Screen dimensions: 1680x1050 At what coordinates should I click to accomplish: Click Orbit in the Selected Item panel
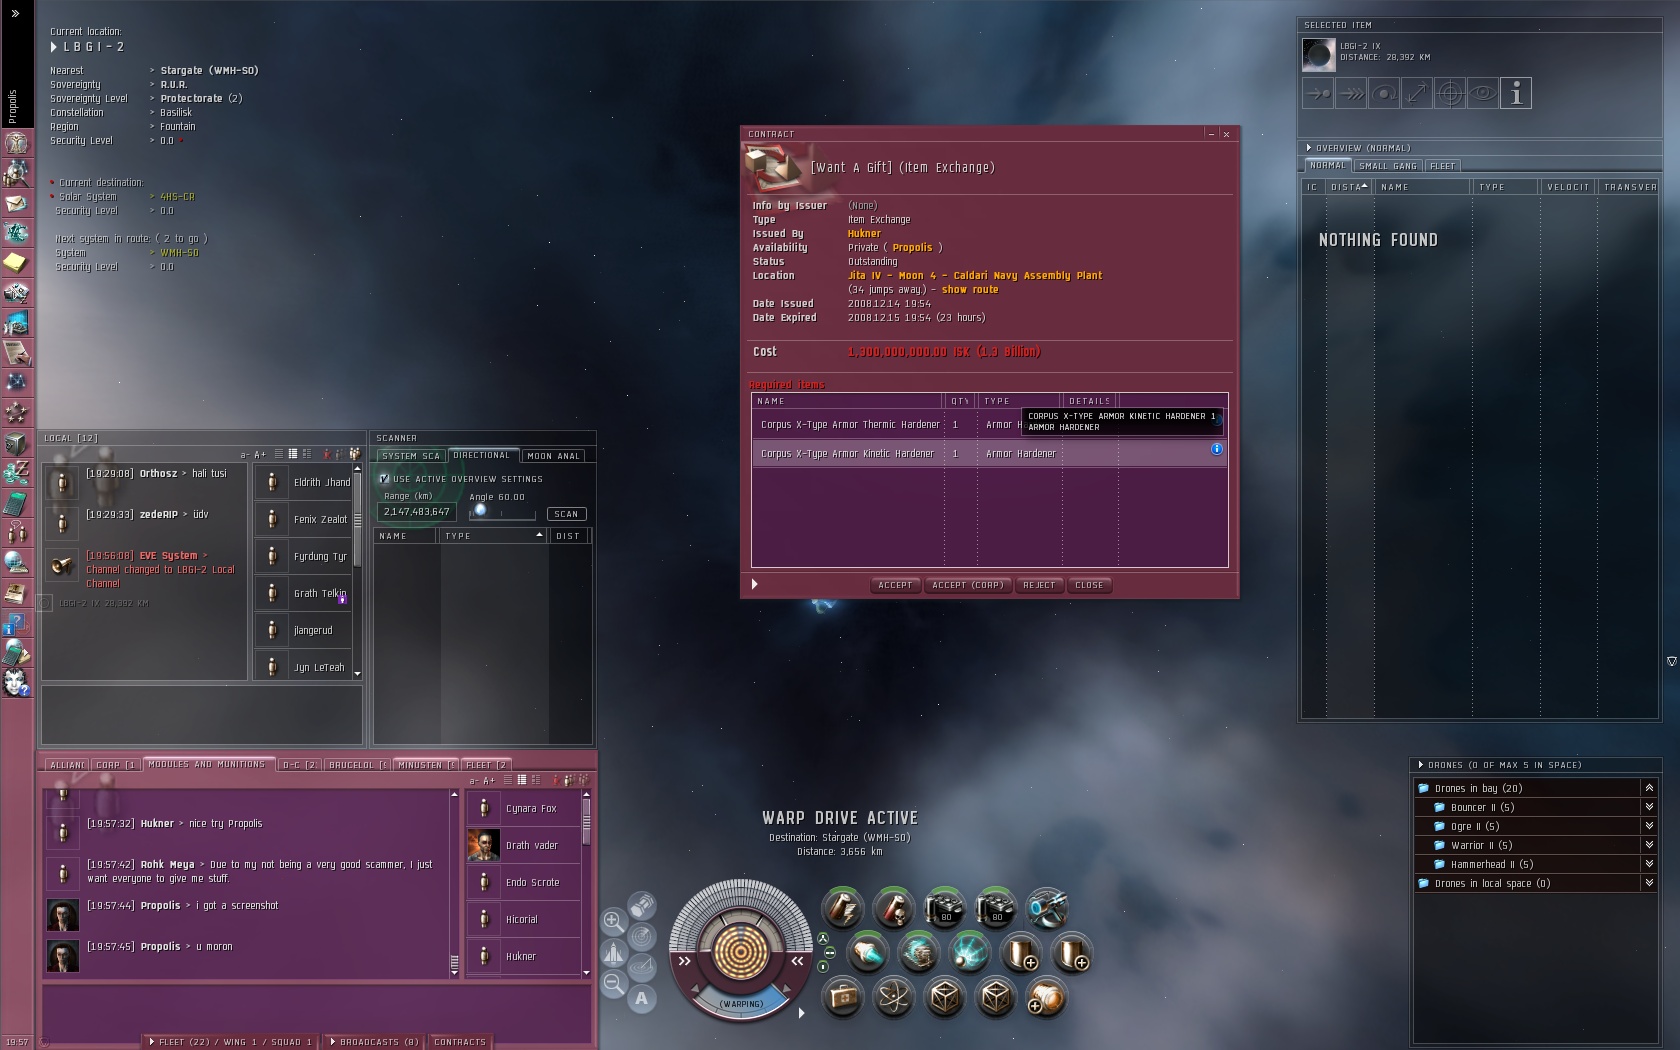click(1384, 94)
